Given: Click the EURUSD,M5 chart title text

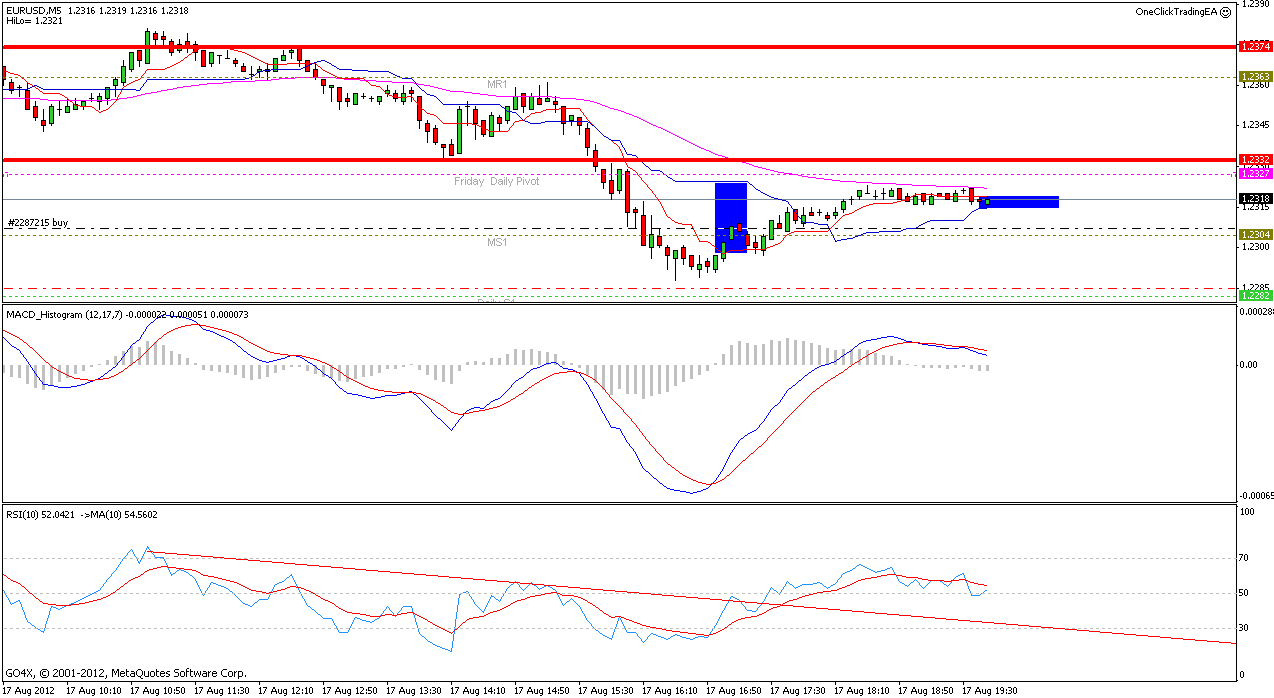Looking at the screenshot, I should (x=33, y=9).
